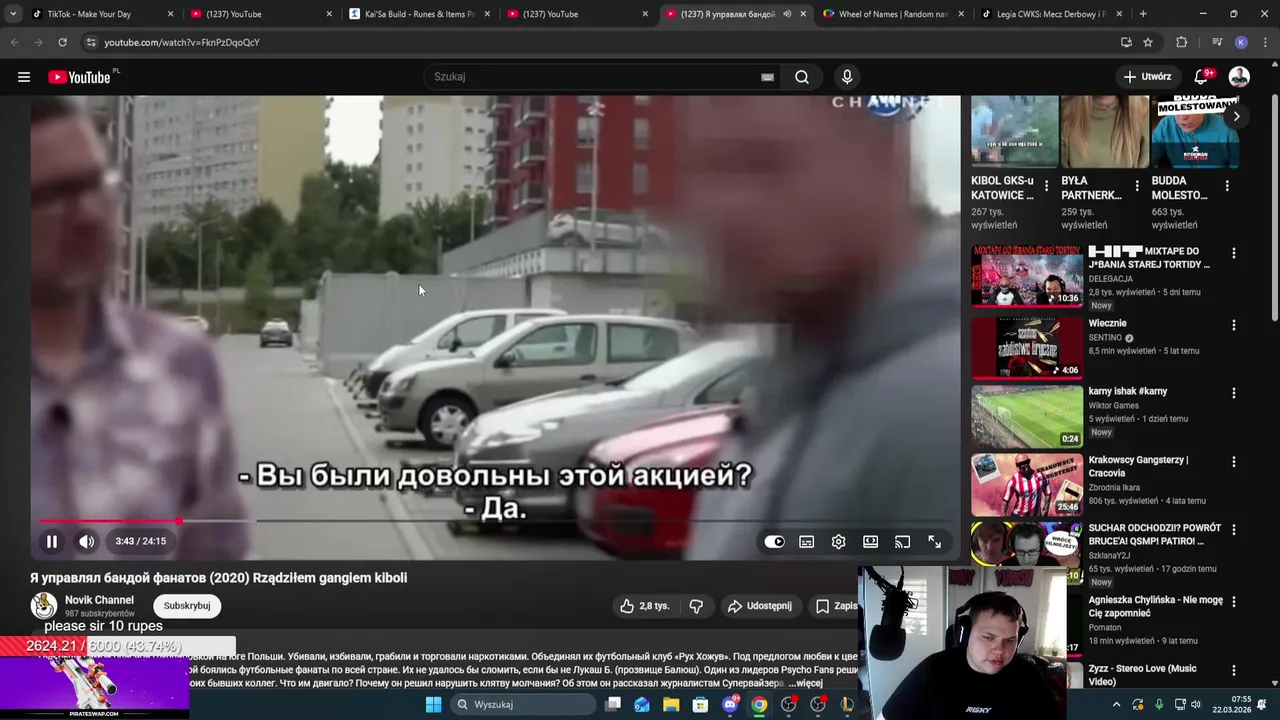Open Chrome three-dot menu

[x=1264, y=42]
